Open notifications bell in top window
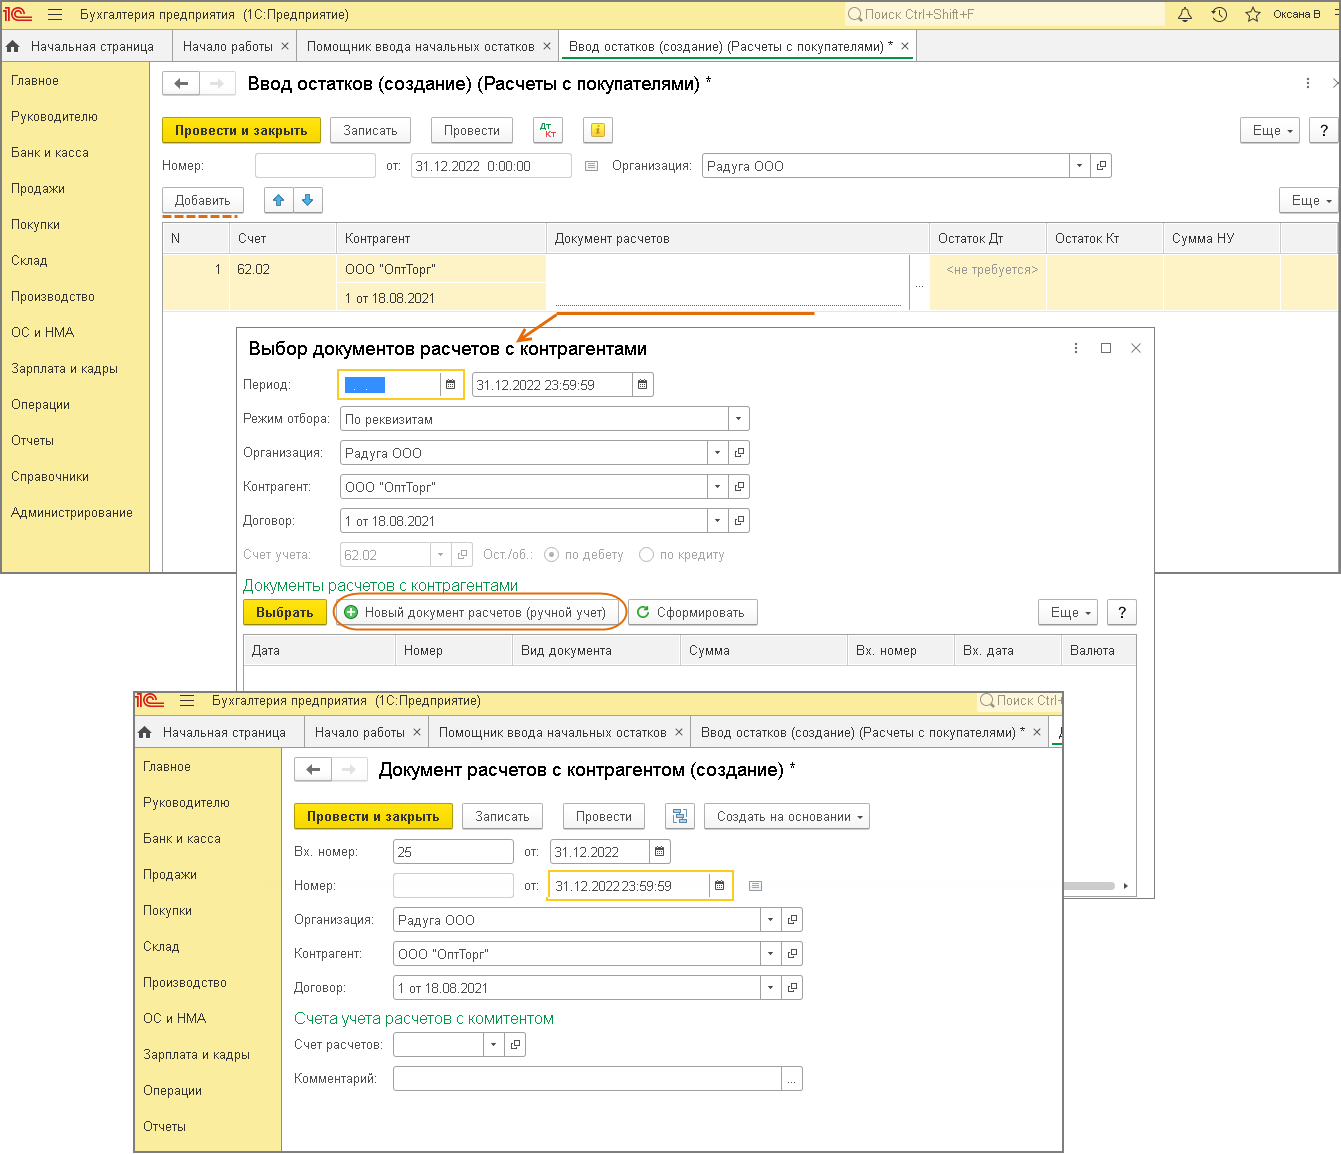The width and height of the screenshot is (1341, 1155). point(1185,14)
